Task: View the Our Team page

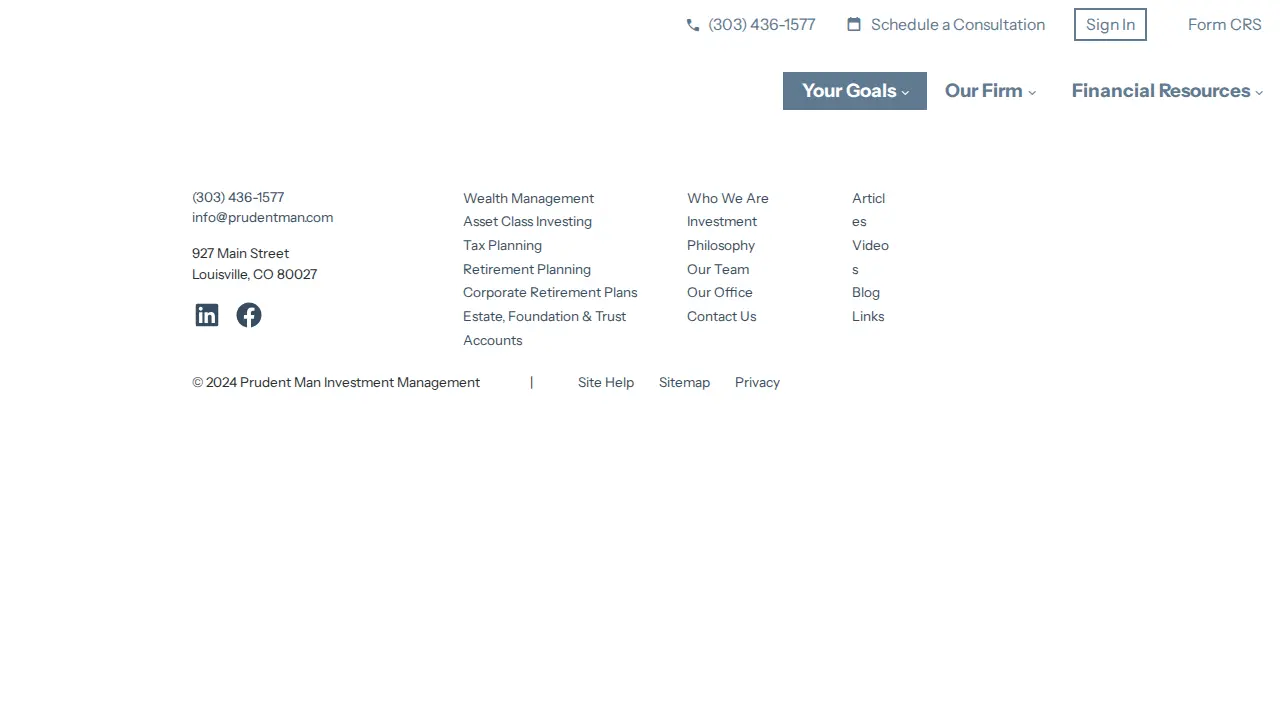Action: (x=718, y=269)
